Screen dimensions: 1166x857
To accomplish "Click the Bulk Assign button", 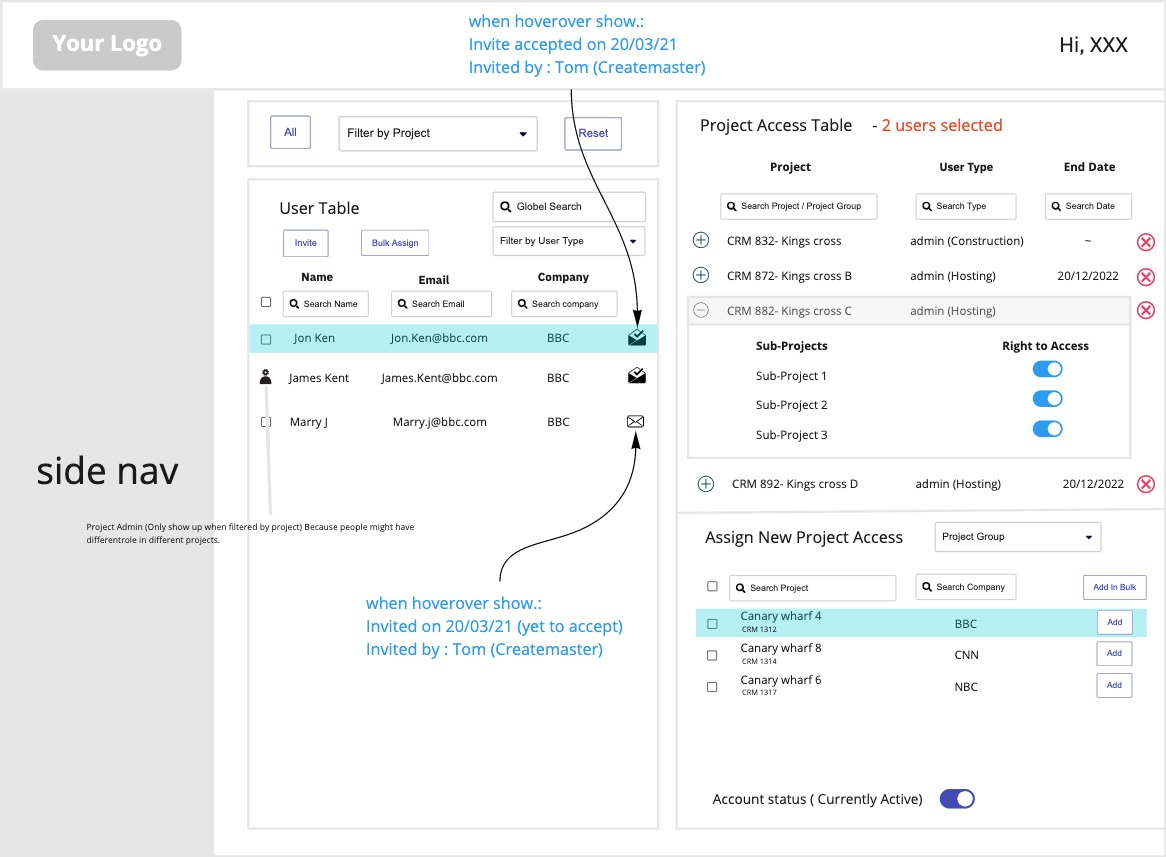I will click(394, 243).
